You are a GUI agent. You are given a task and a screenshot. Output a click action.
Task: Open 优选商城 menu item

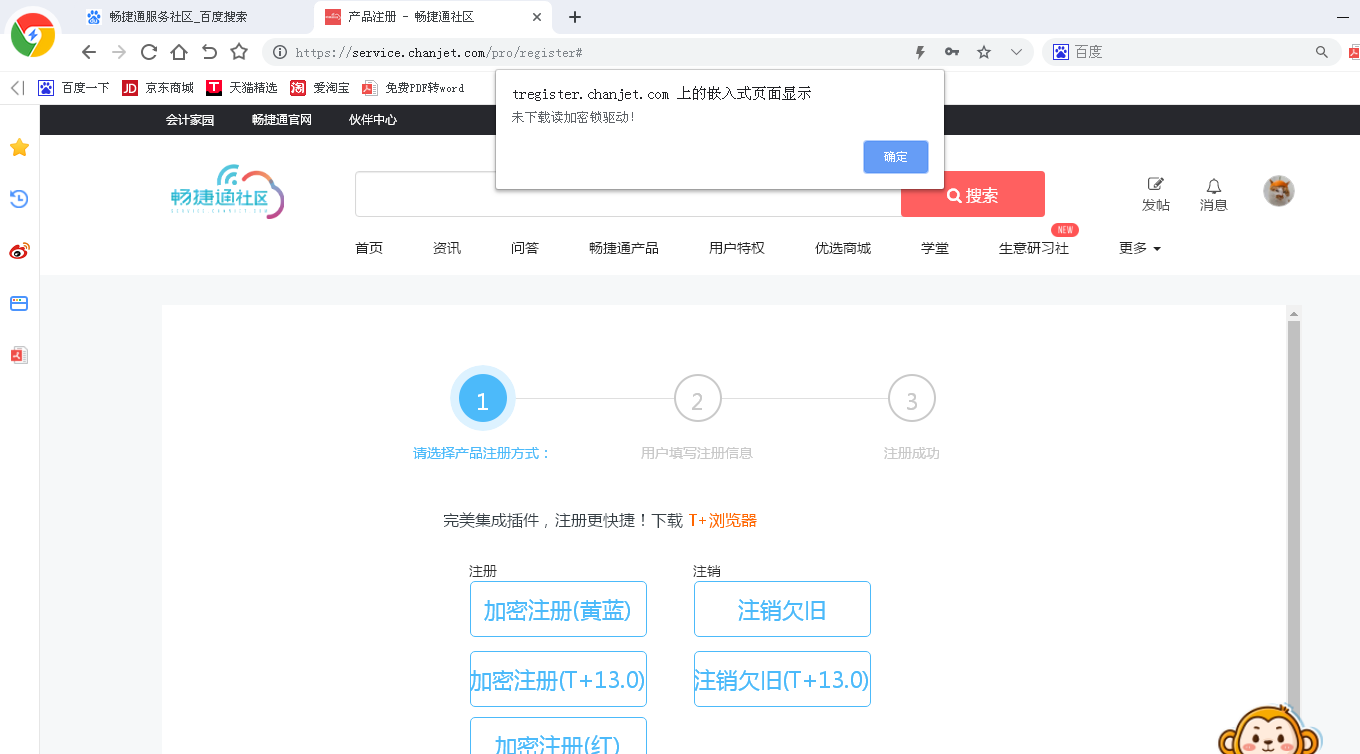(843, 248)
